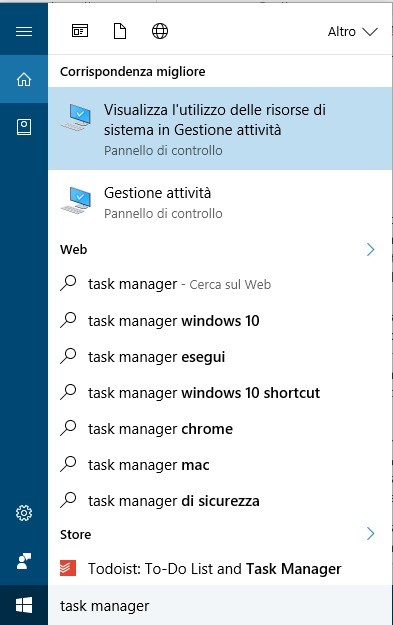Click the Windows Start button
This screenshot has width=393, height=625.
click(x=24, y=605)
